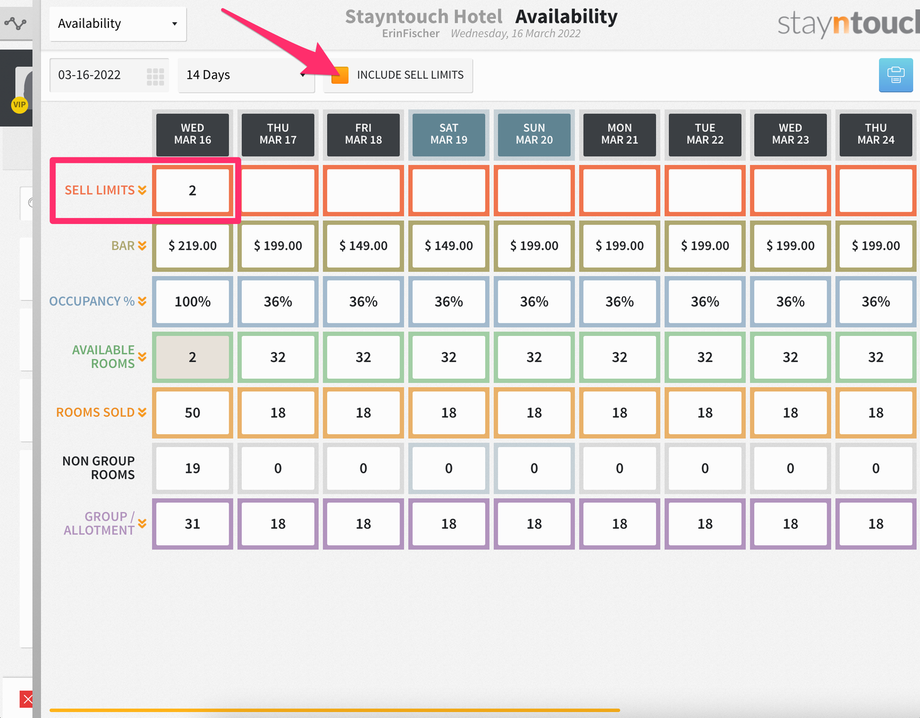Open the calendar grid date picker icon
The height and width of the screenshot is (718, 920).
click(x=155, y=76)
